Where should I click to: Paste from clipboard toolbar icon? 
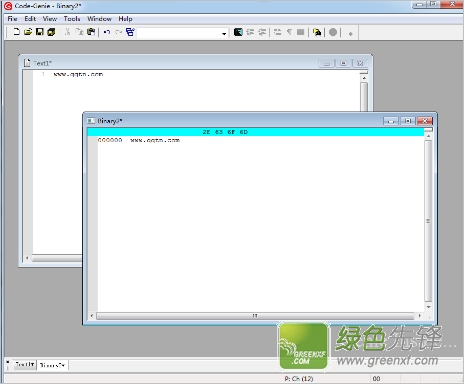tap(91, 32)
